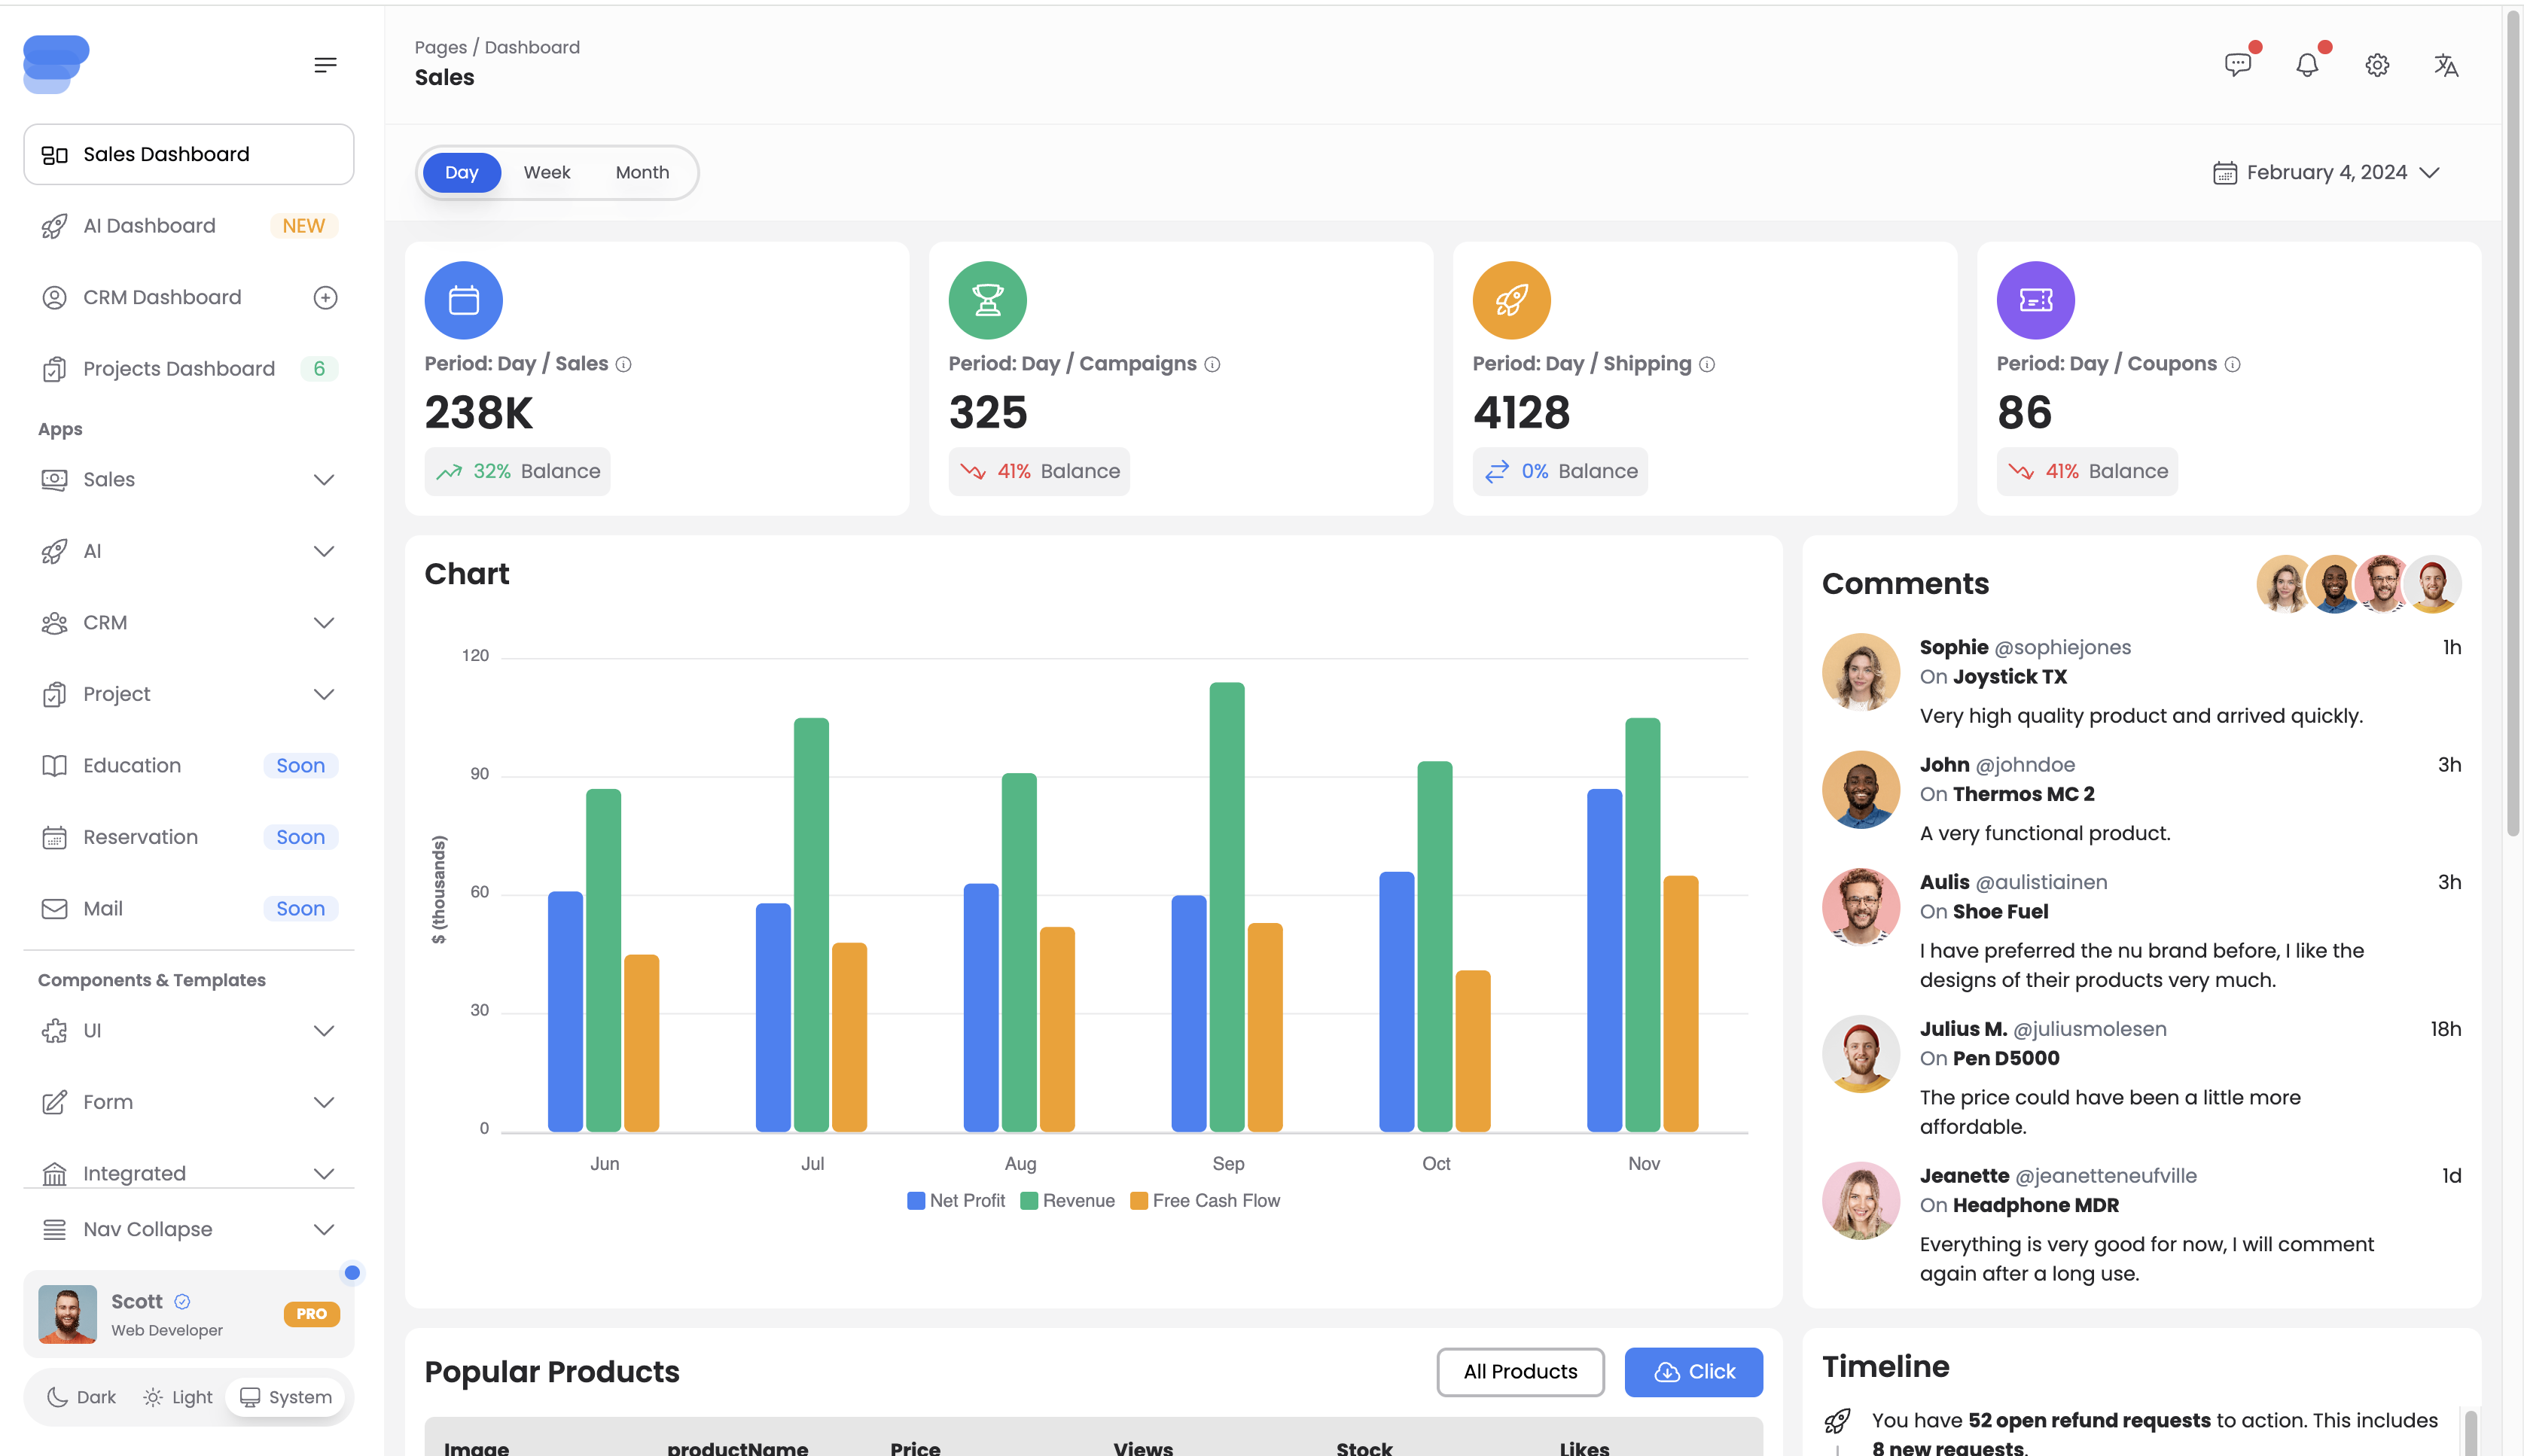
Task: Click the blue Click button
Action: 1693,1372
